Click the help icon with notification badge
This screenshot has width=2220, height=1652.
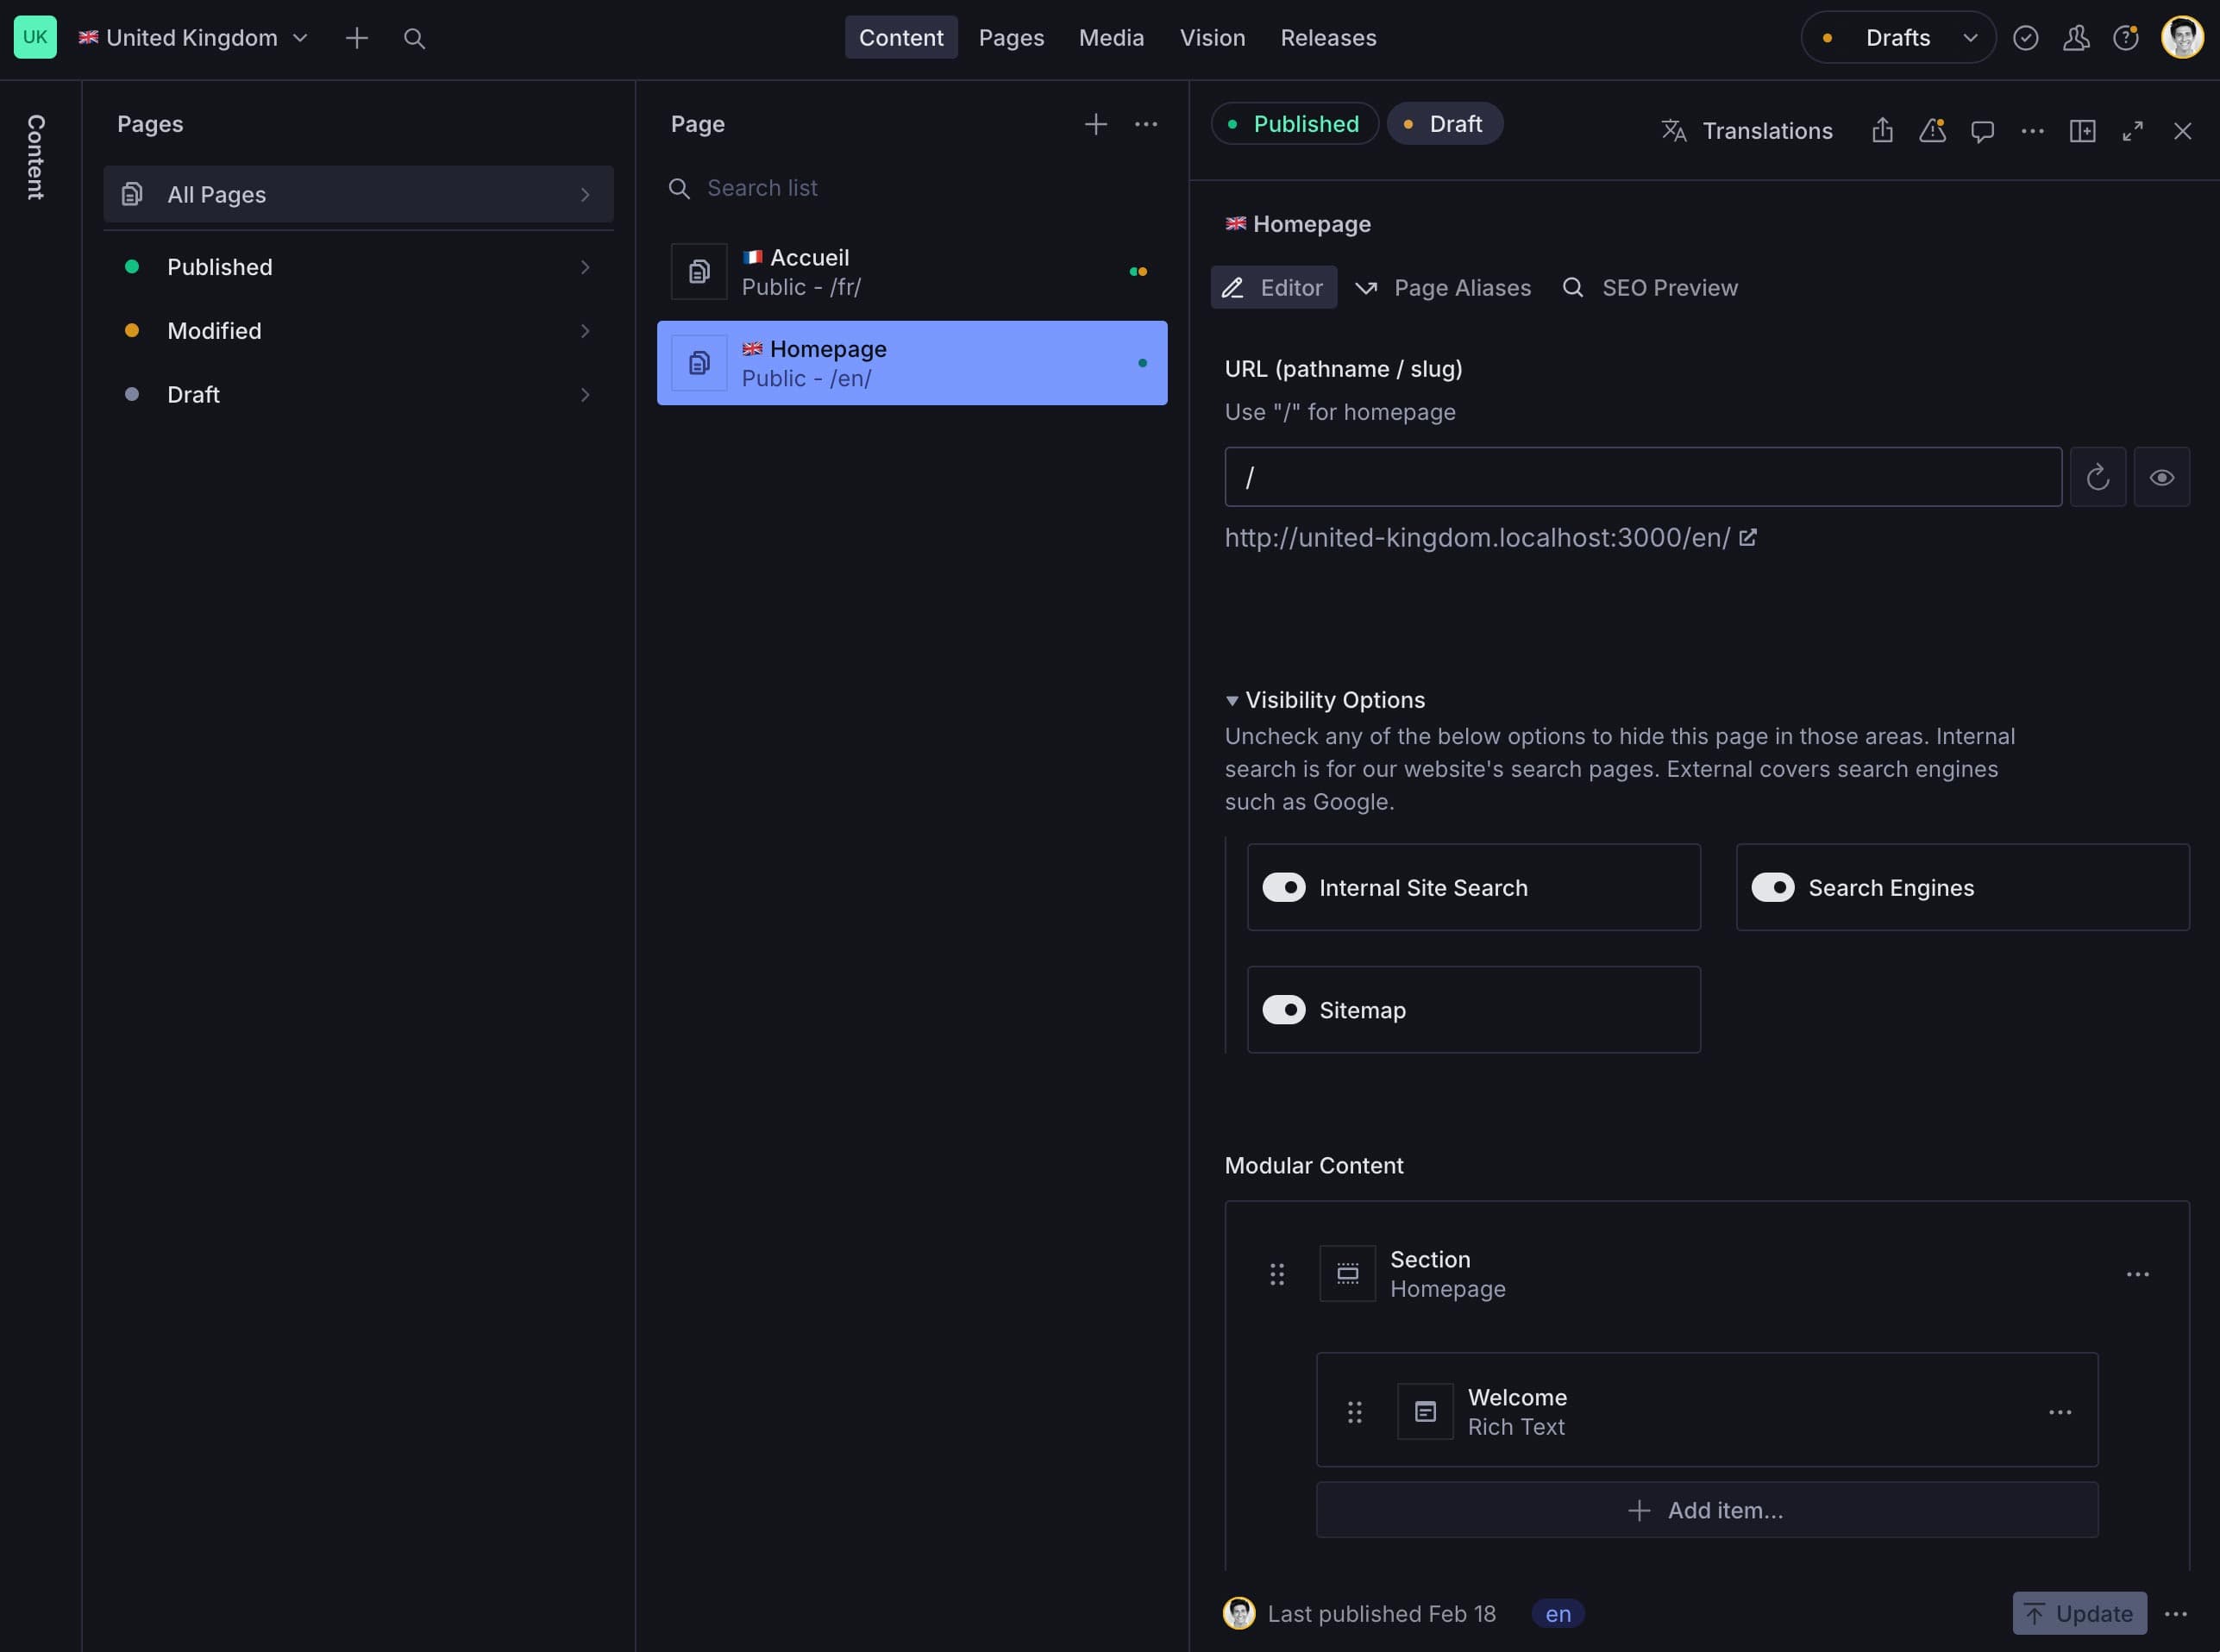pos(2126,37)
